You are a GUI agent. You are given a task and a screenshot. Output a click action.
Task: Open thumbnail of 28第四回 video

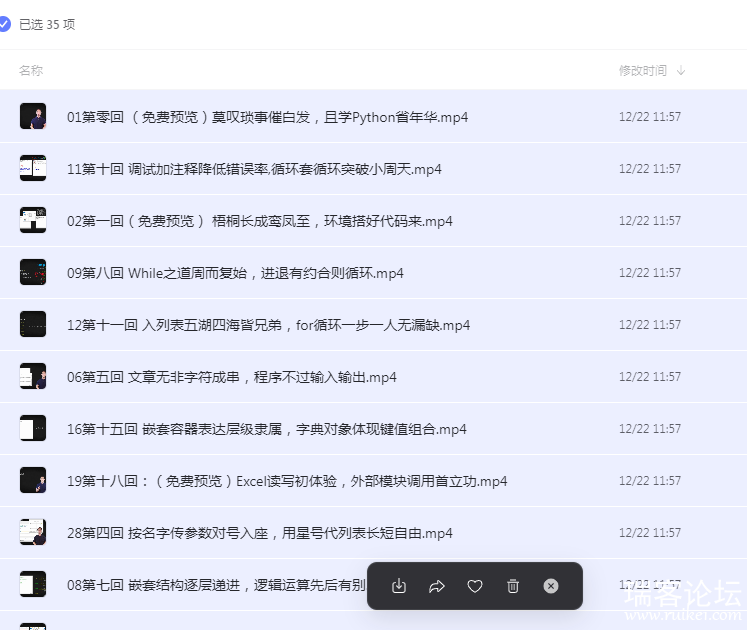(x=33, y=532)
